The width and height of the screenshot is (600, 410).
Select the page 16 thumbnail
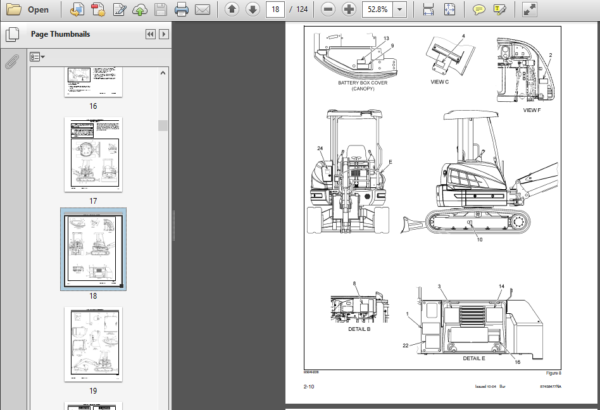coord(93,82)
